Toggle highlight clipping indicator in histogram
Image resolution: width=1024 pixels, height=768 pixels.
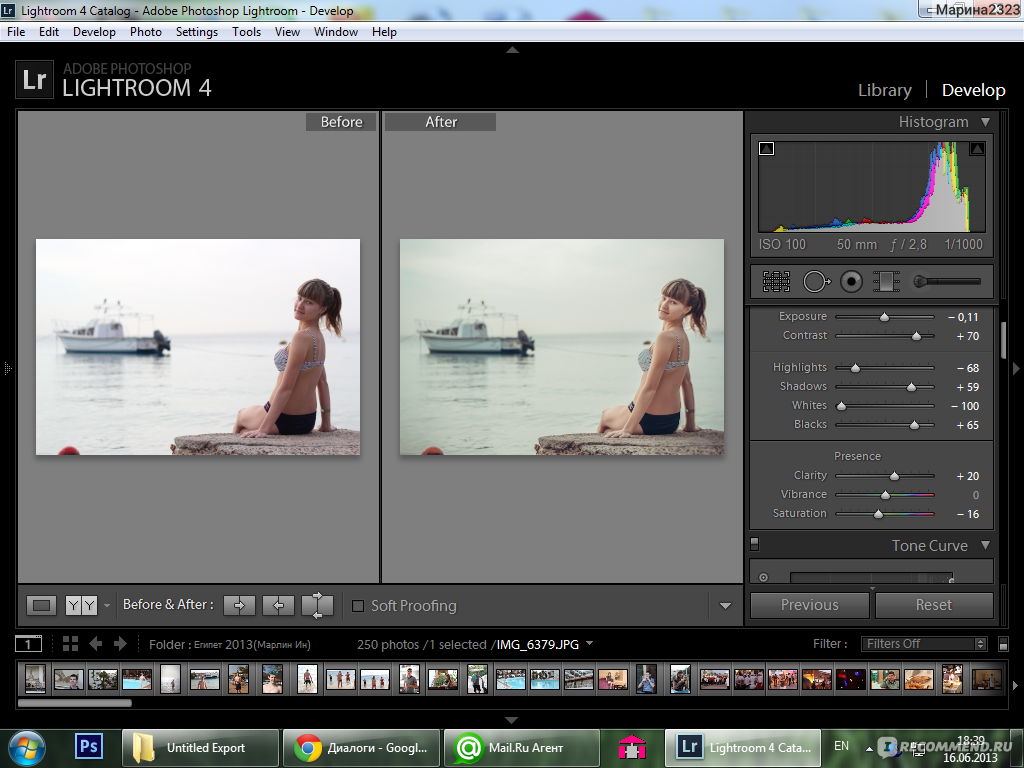(977, 149)
